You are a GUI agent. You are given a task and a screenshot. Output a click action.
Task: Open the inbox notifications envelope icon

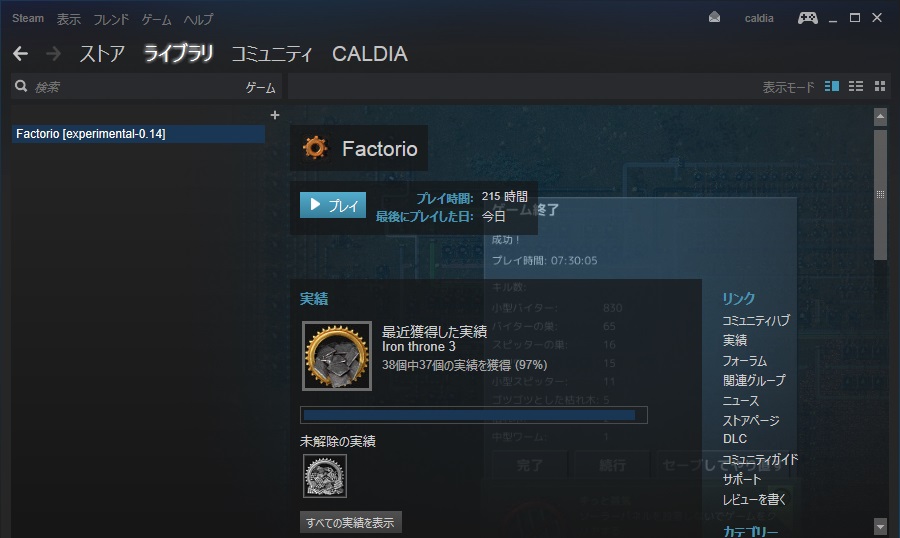pyautogui.click(x=714, y=18)
